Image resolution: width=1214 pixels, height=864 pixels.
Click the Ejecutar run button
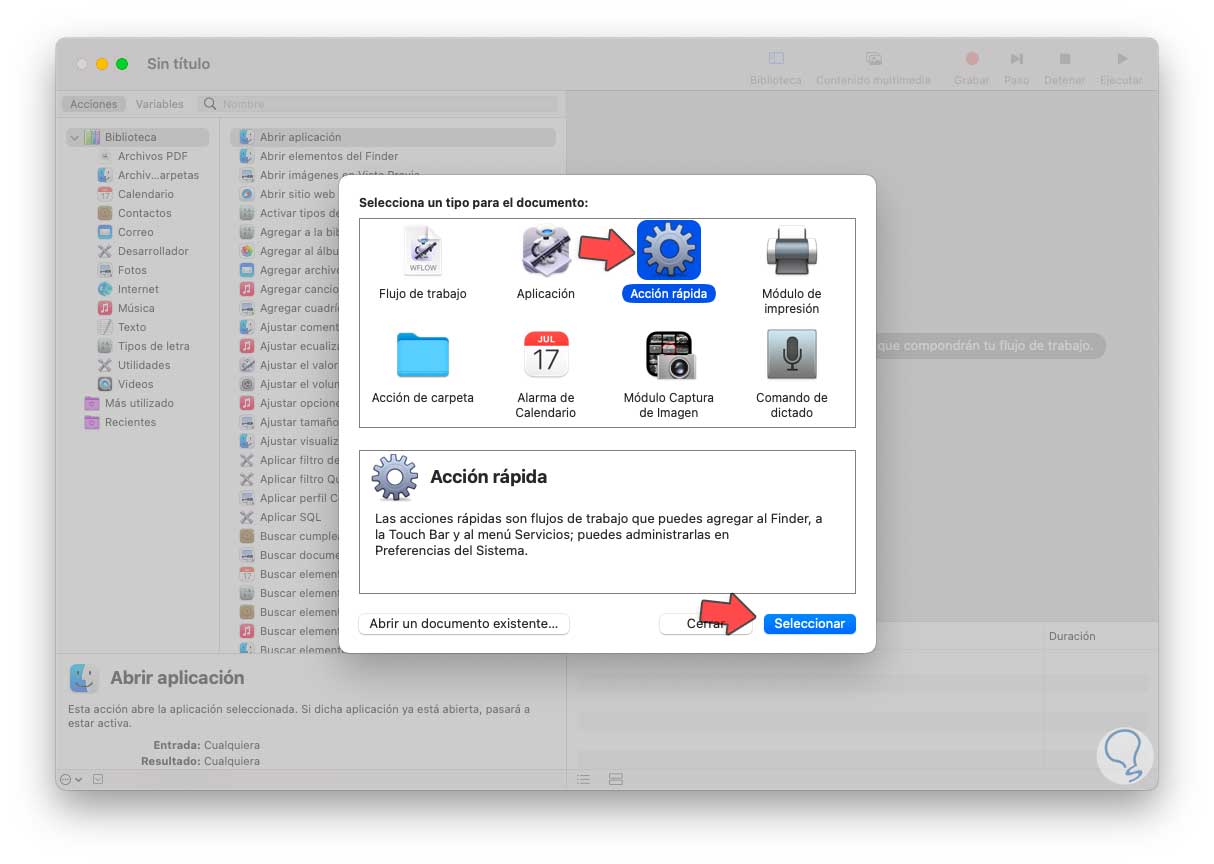pos(1122,68)
